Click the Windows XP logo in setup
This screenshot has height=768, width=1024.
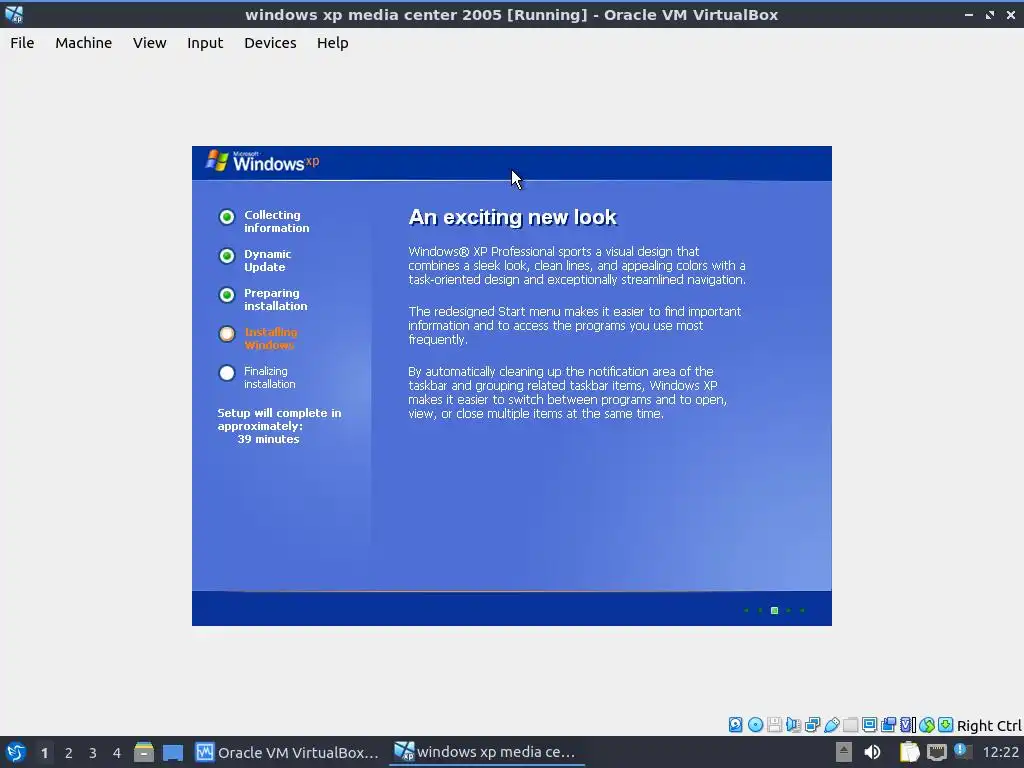(x=263, y=161)
